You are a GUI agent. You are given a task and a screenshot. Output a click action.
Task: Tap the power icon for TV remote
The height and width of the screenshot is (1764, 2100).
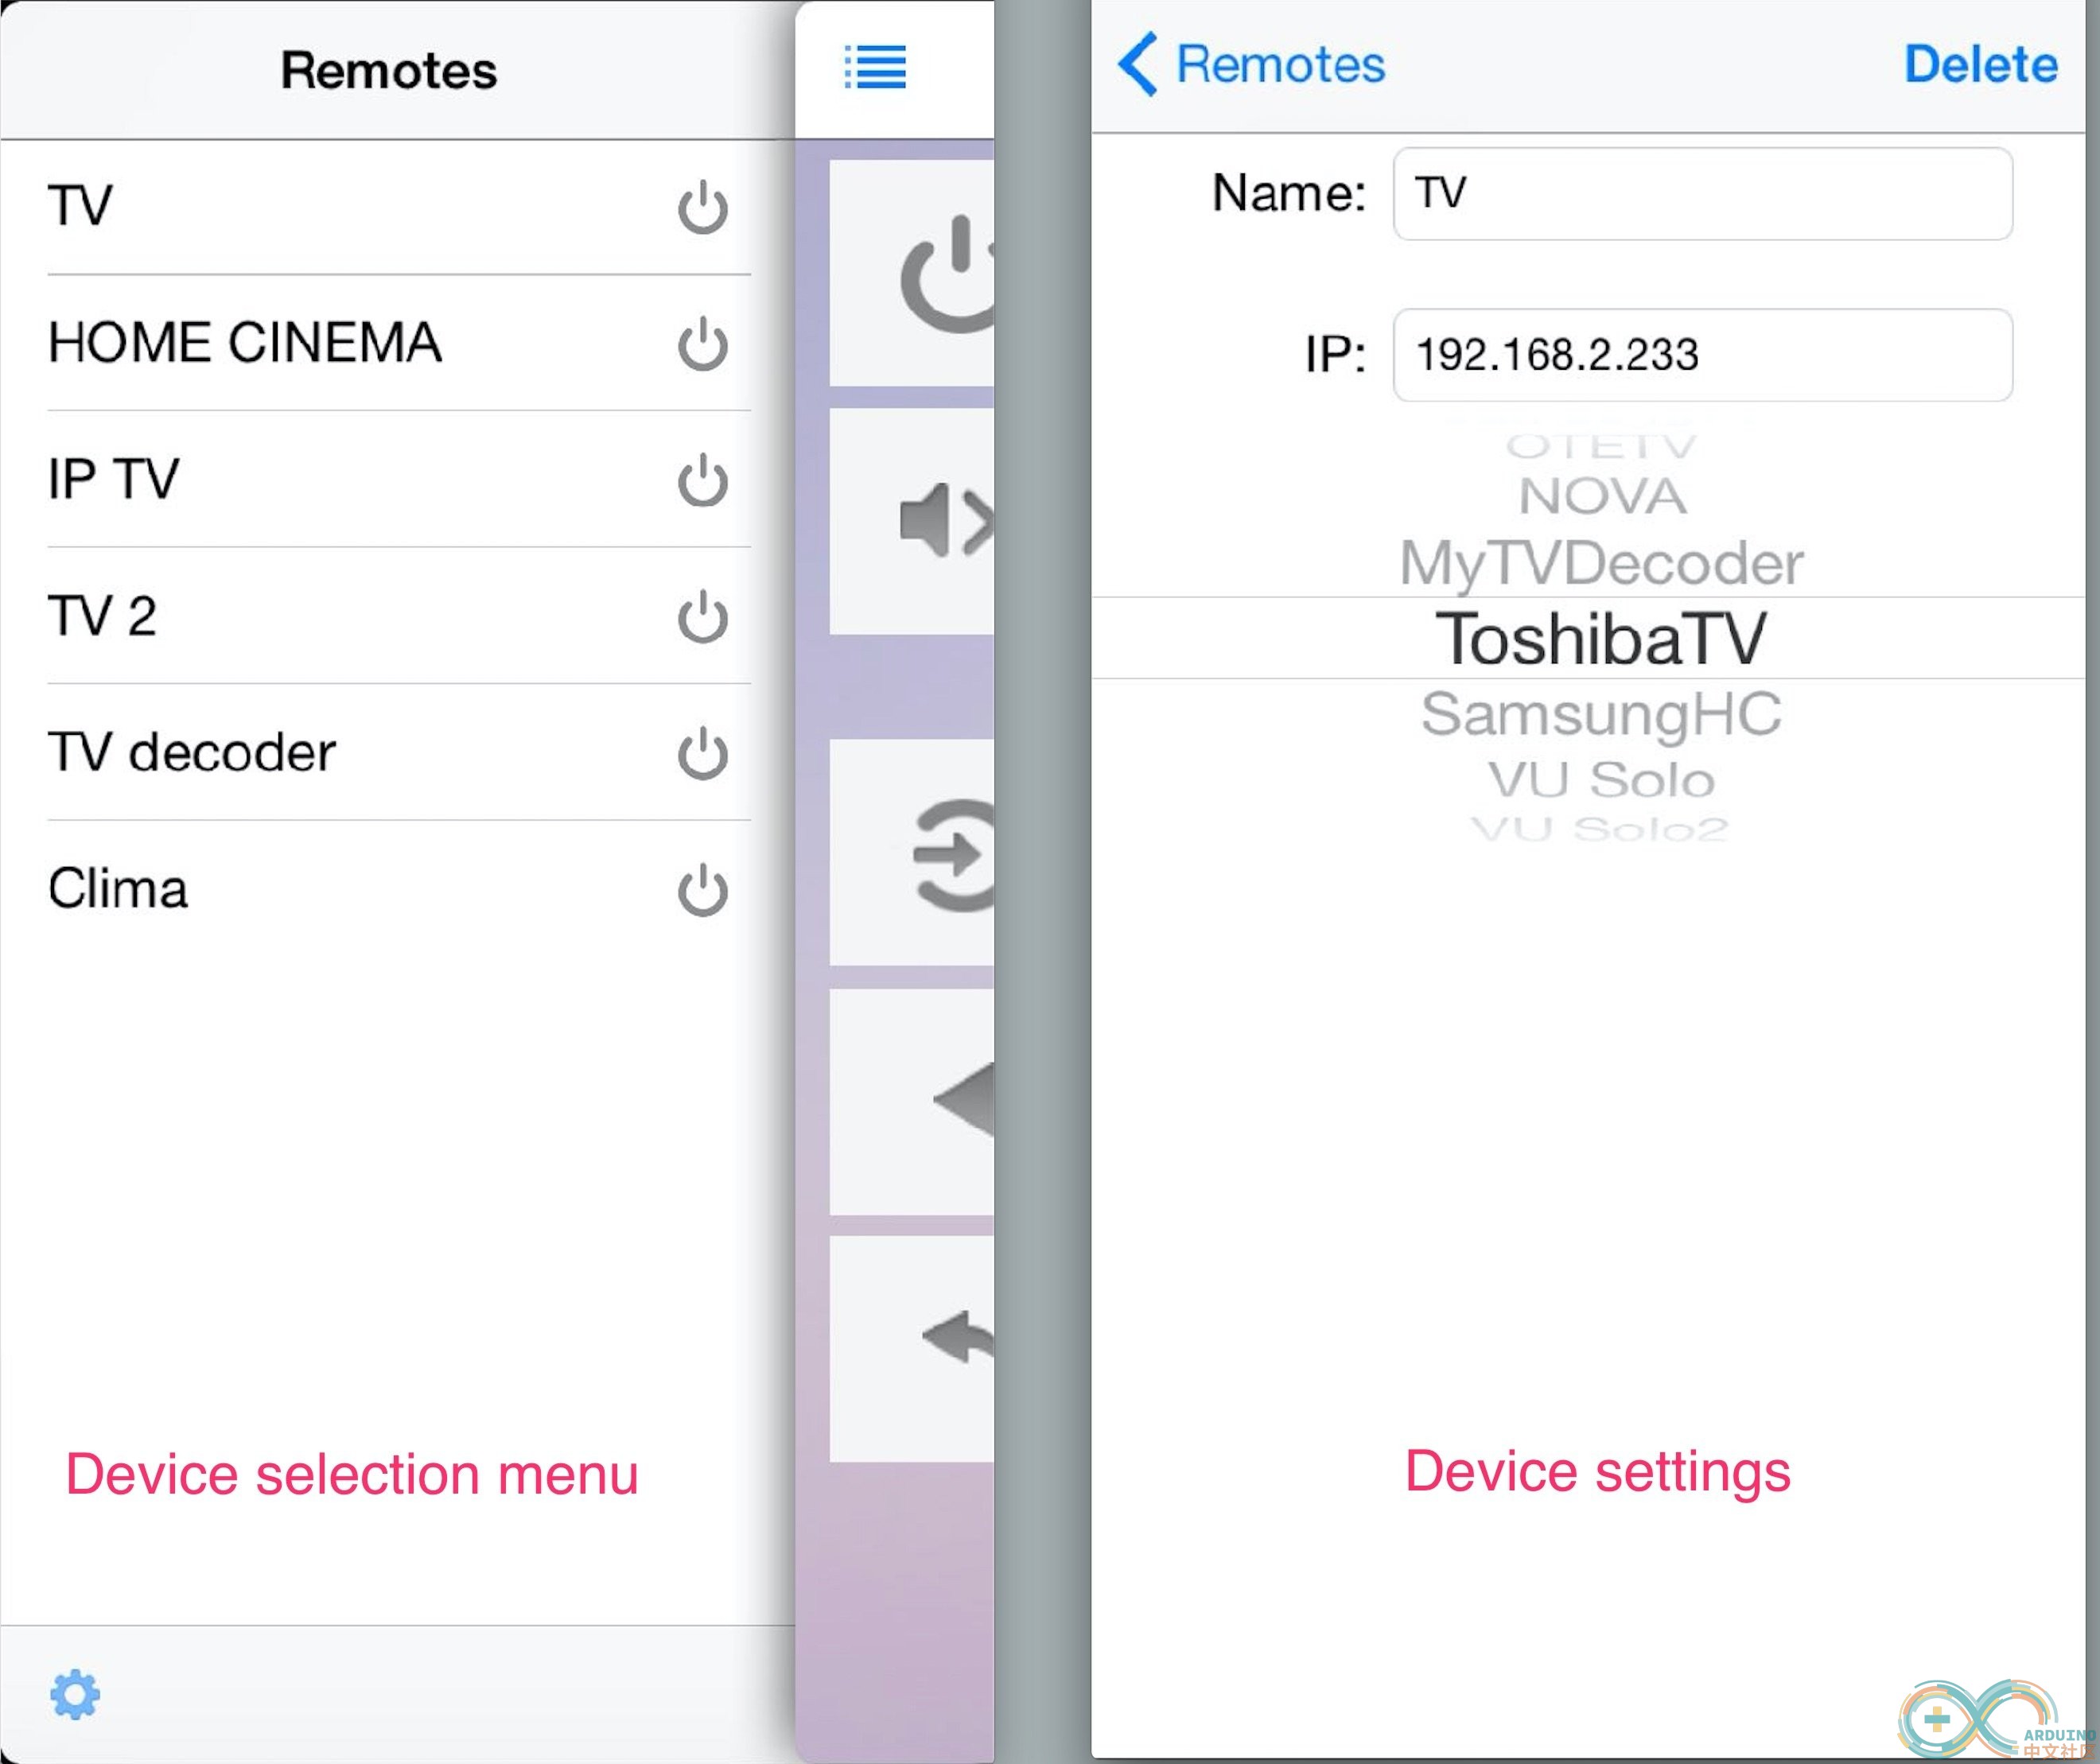(x=703, y=207)
